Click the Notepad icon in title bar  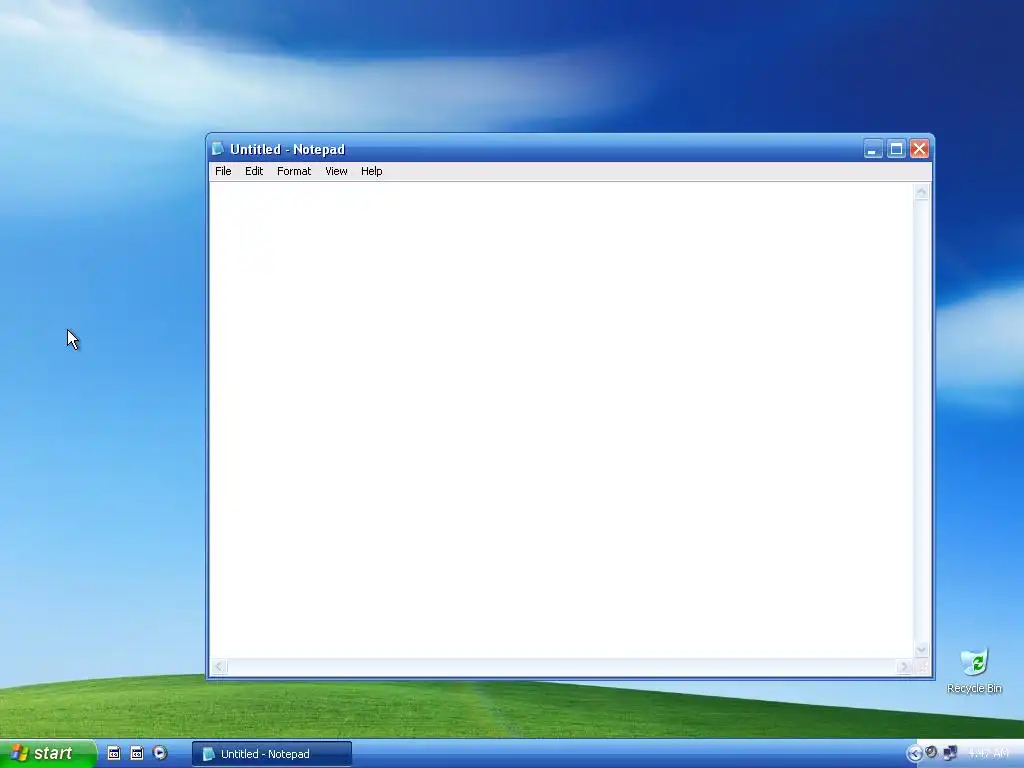[218, 149]
